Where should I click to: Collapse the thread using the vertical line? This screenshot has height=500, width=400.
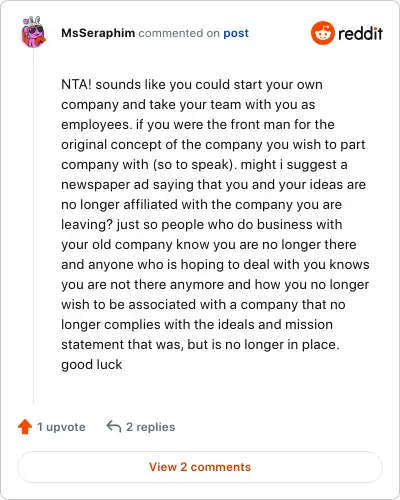pyautogui.click(x=33, y=227)
